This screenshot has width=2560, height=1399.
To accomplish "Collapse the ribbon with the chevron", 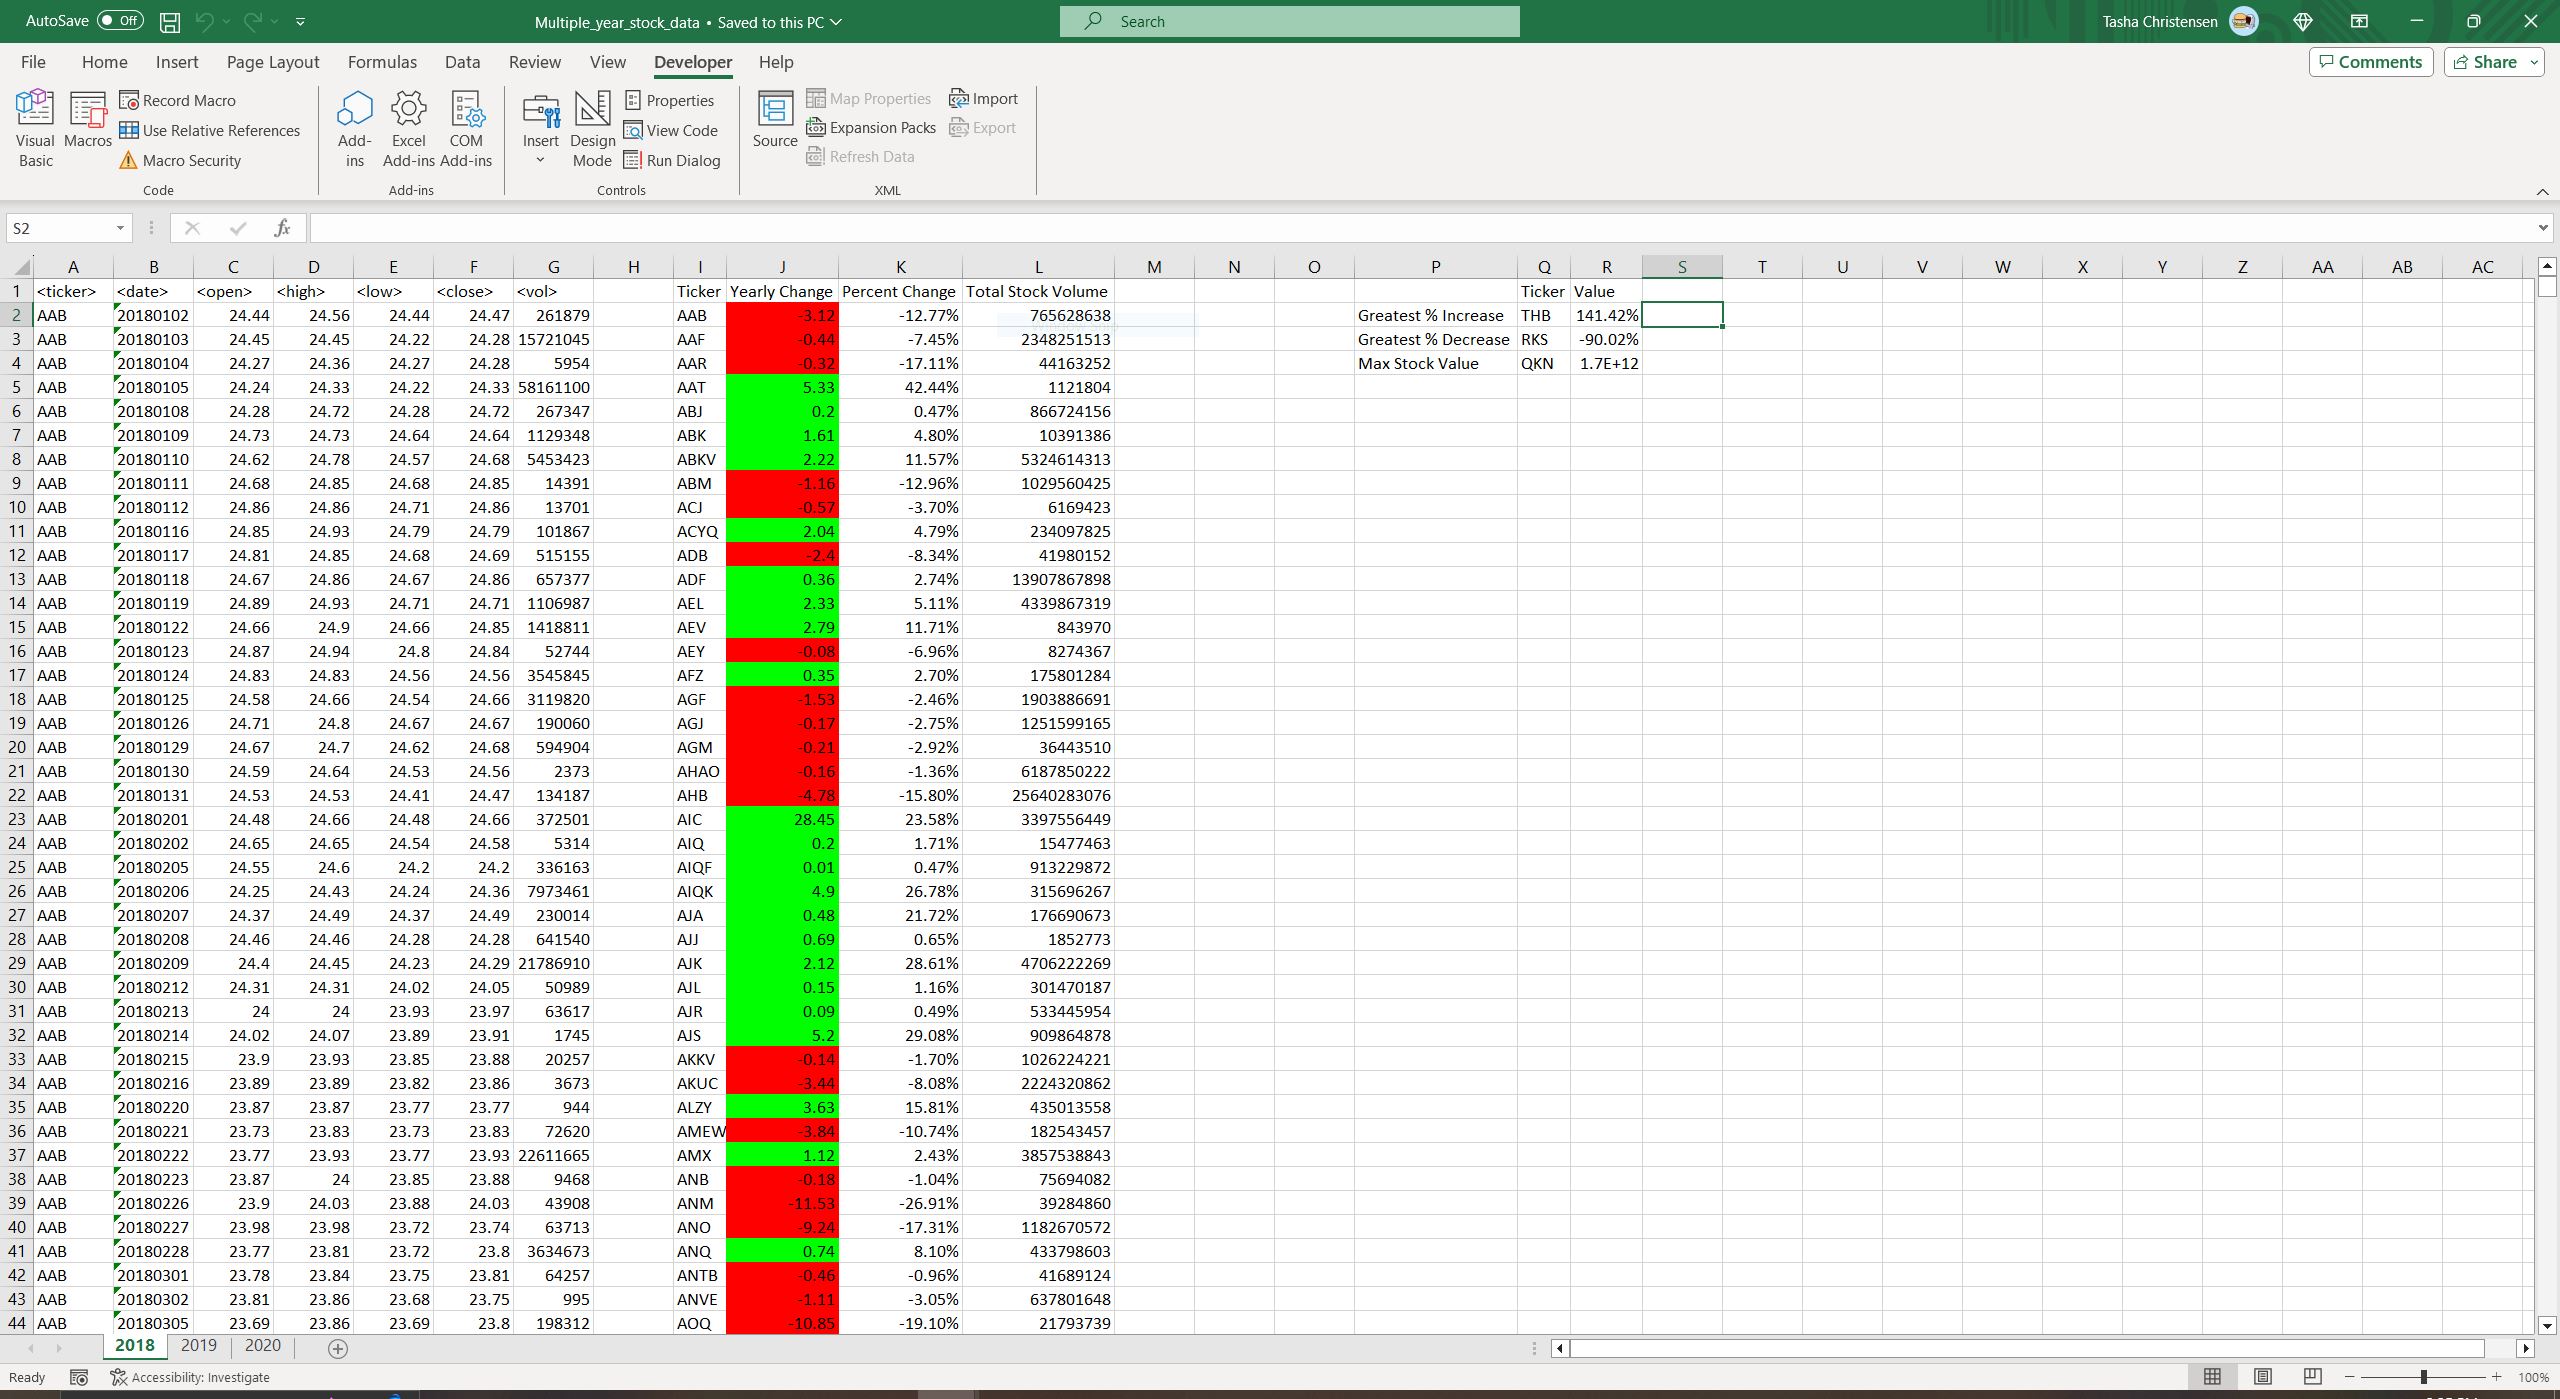I will 2543,192.
